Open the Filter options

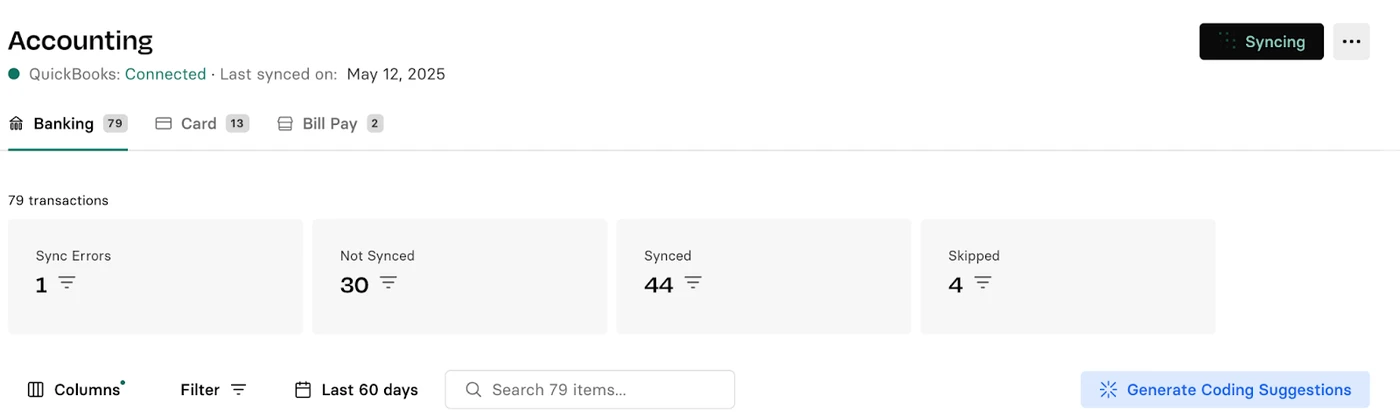(x=213, y=390)
